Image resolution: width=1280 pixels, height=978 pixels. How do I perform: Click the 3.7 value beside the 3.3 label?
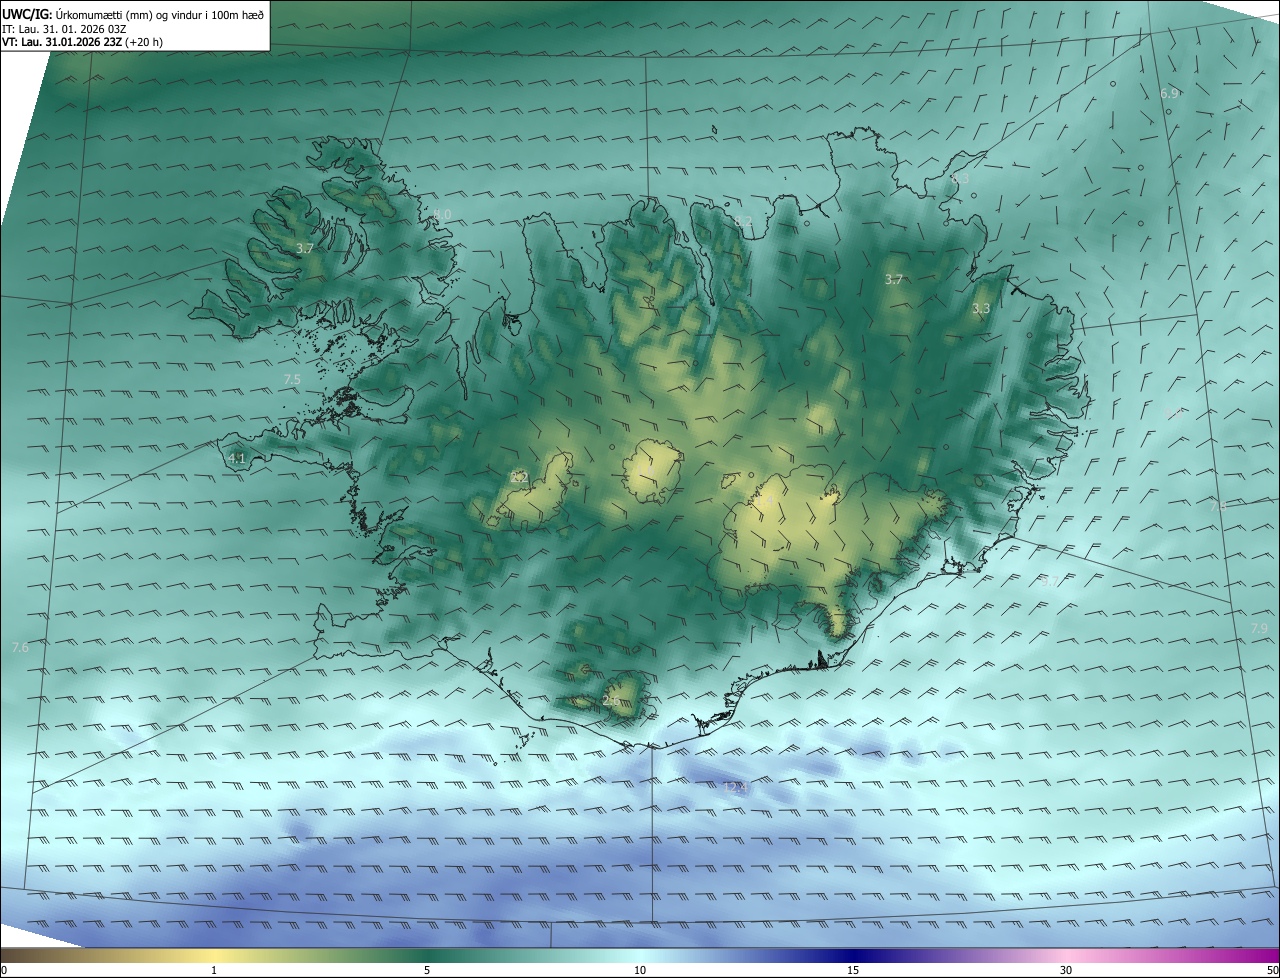[894, 280]
